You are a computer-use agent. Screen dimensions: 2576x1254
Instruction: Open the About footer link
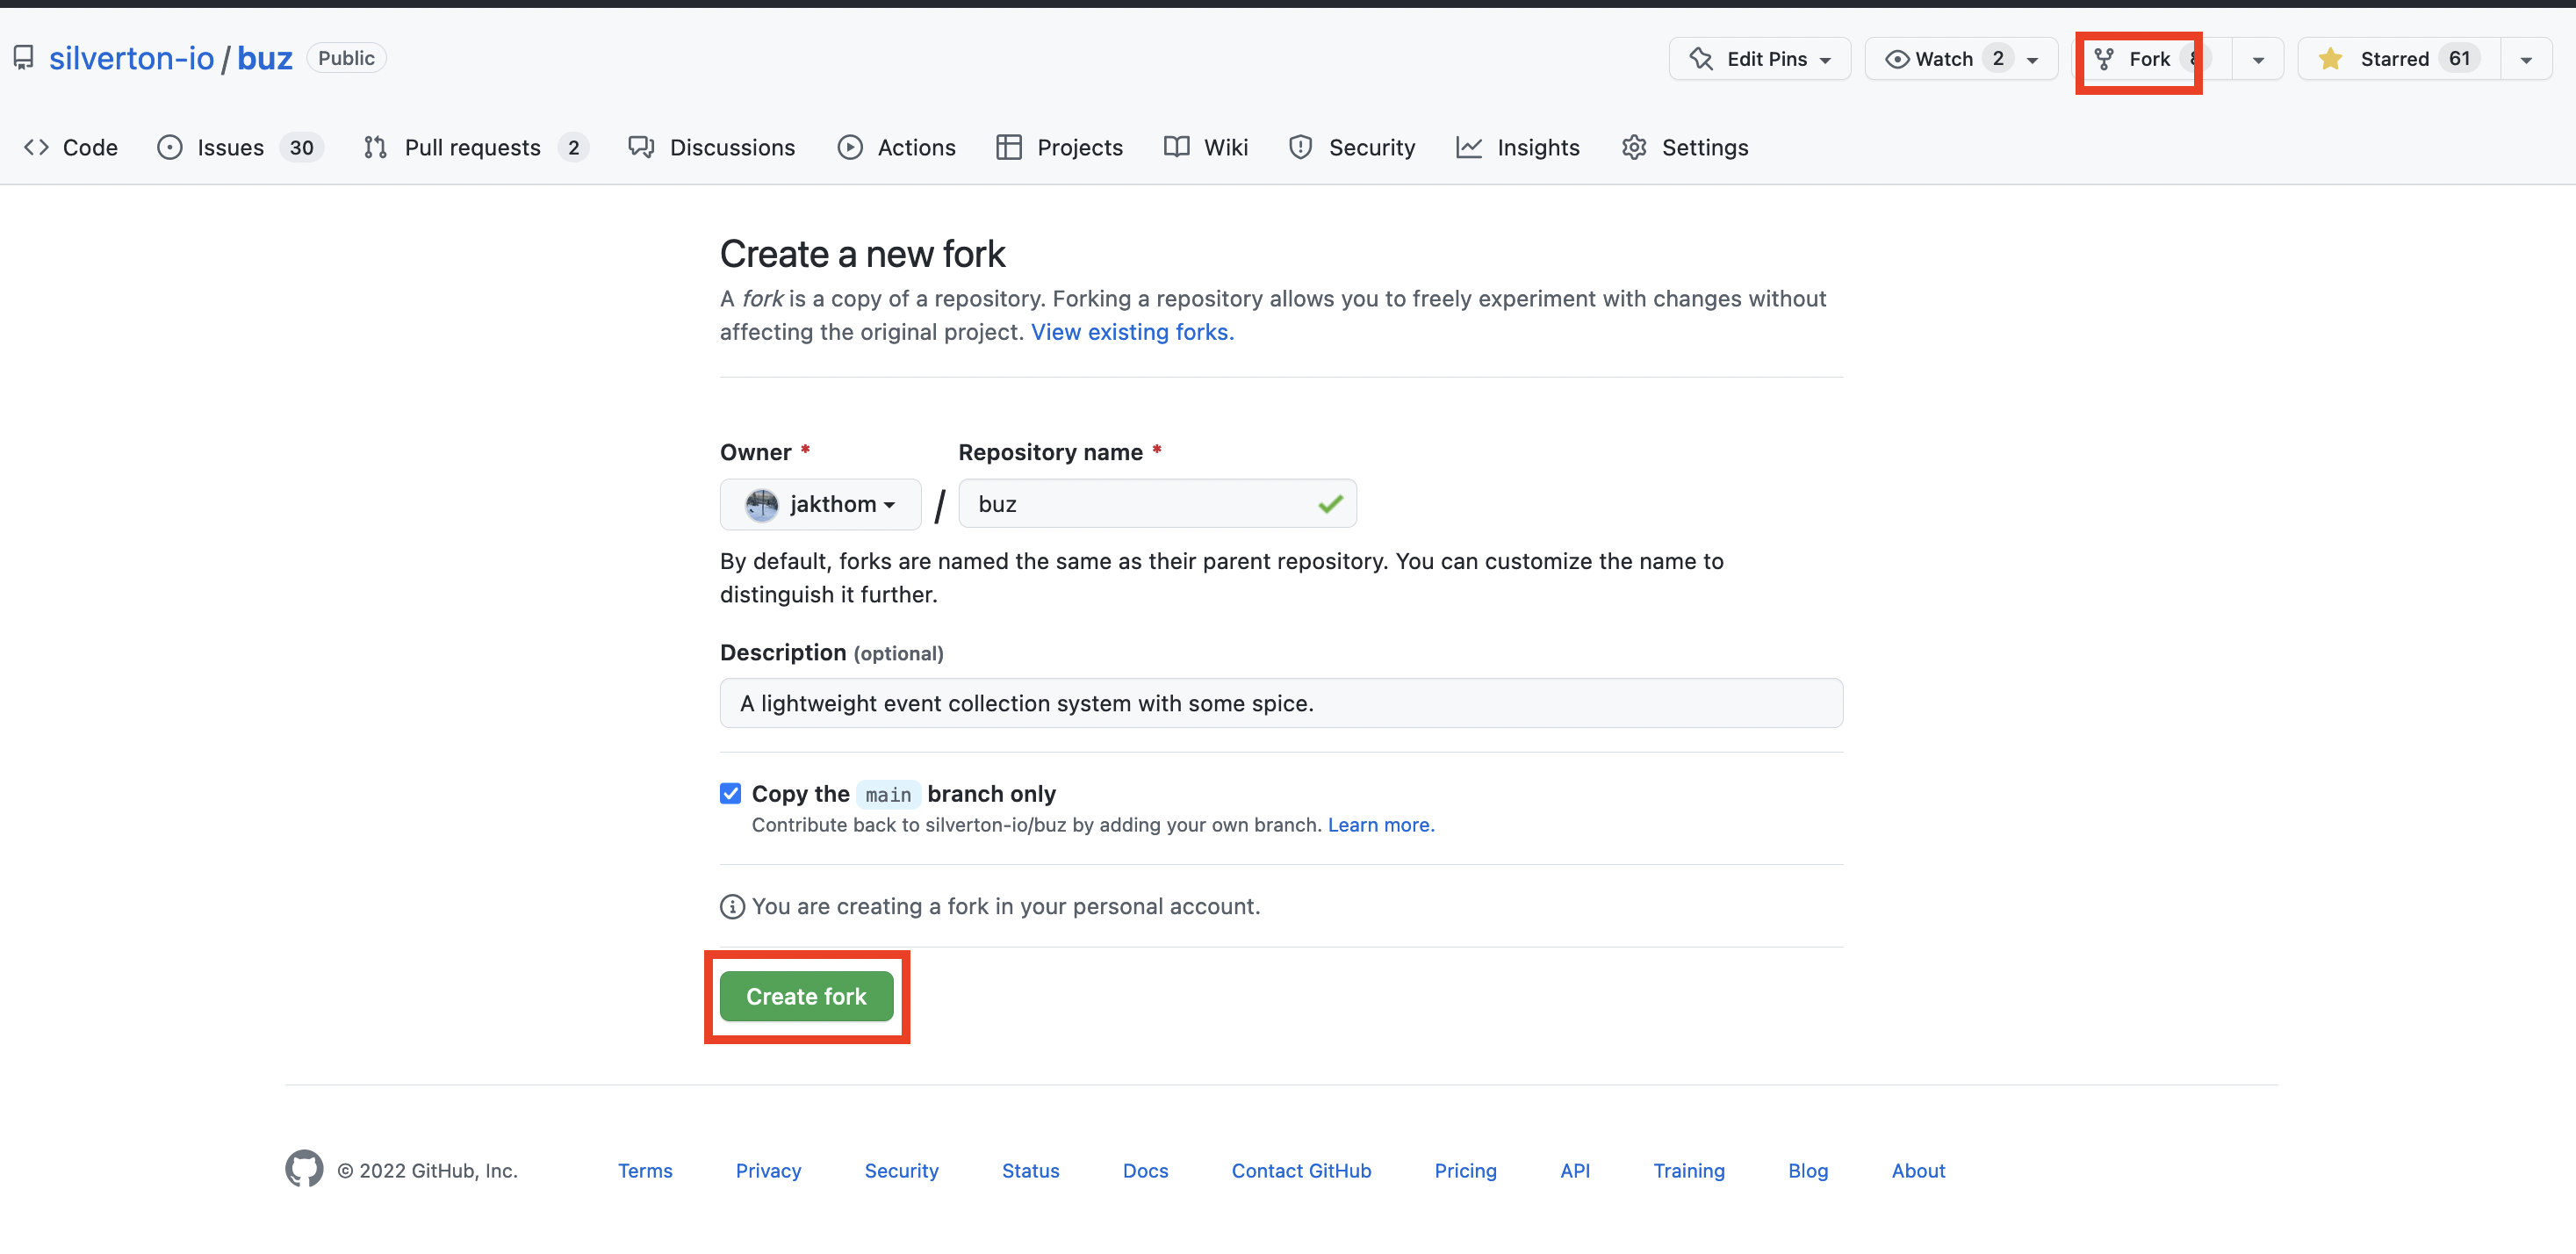point(1918,1170)
